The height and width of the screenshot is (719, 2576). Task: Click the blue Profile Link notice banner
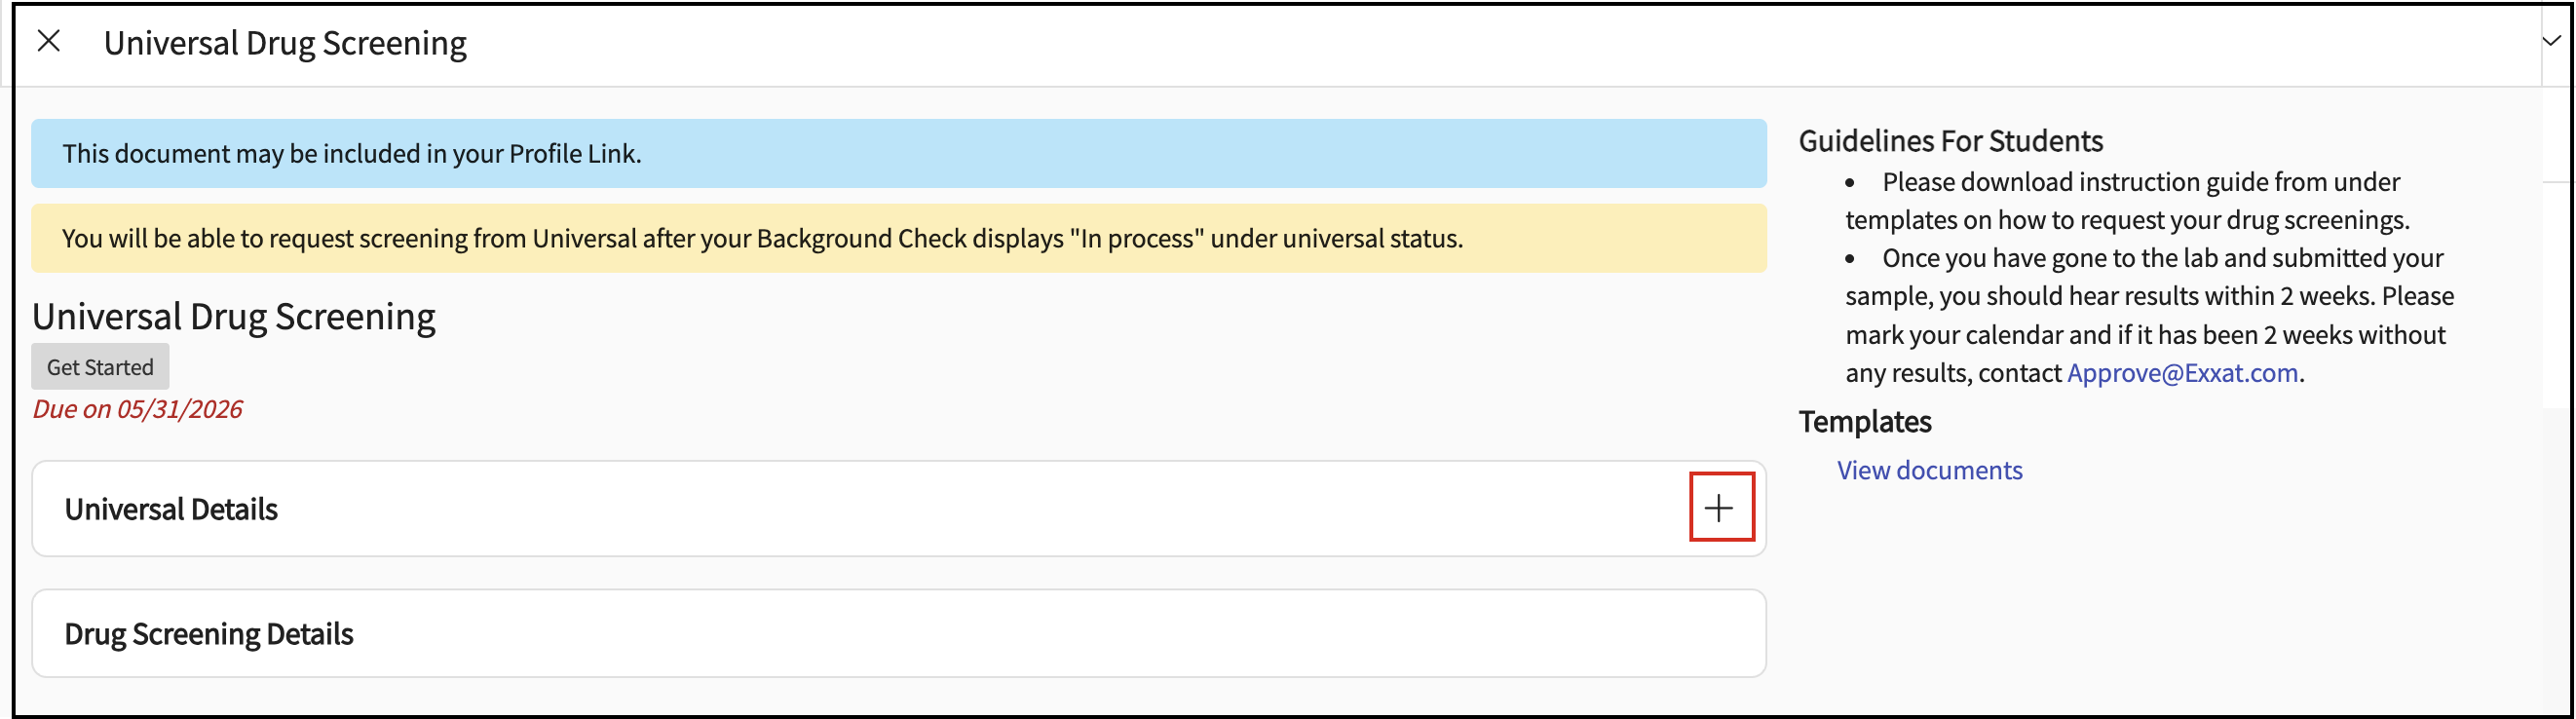[898, 153]
